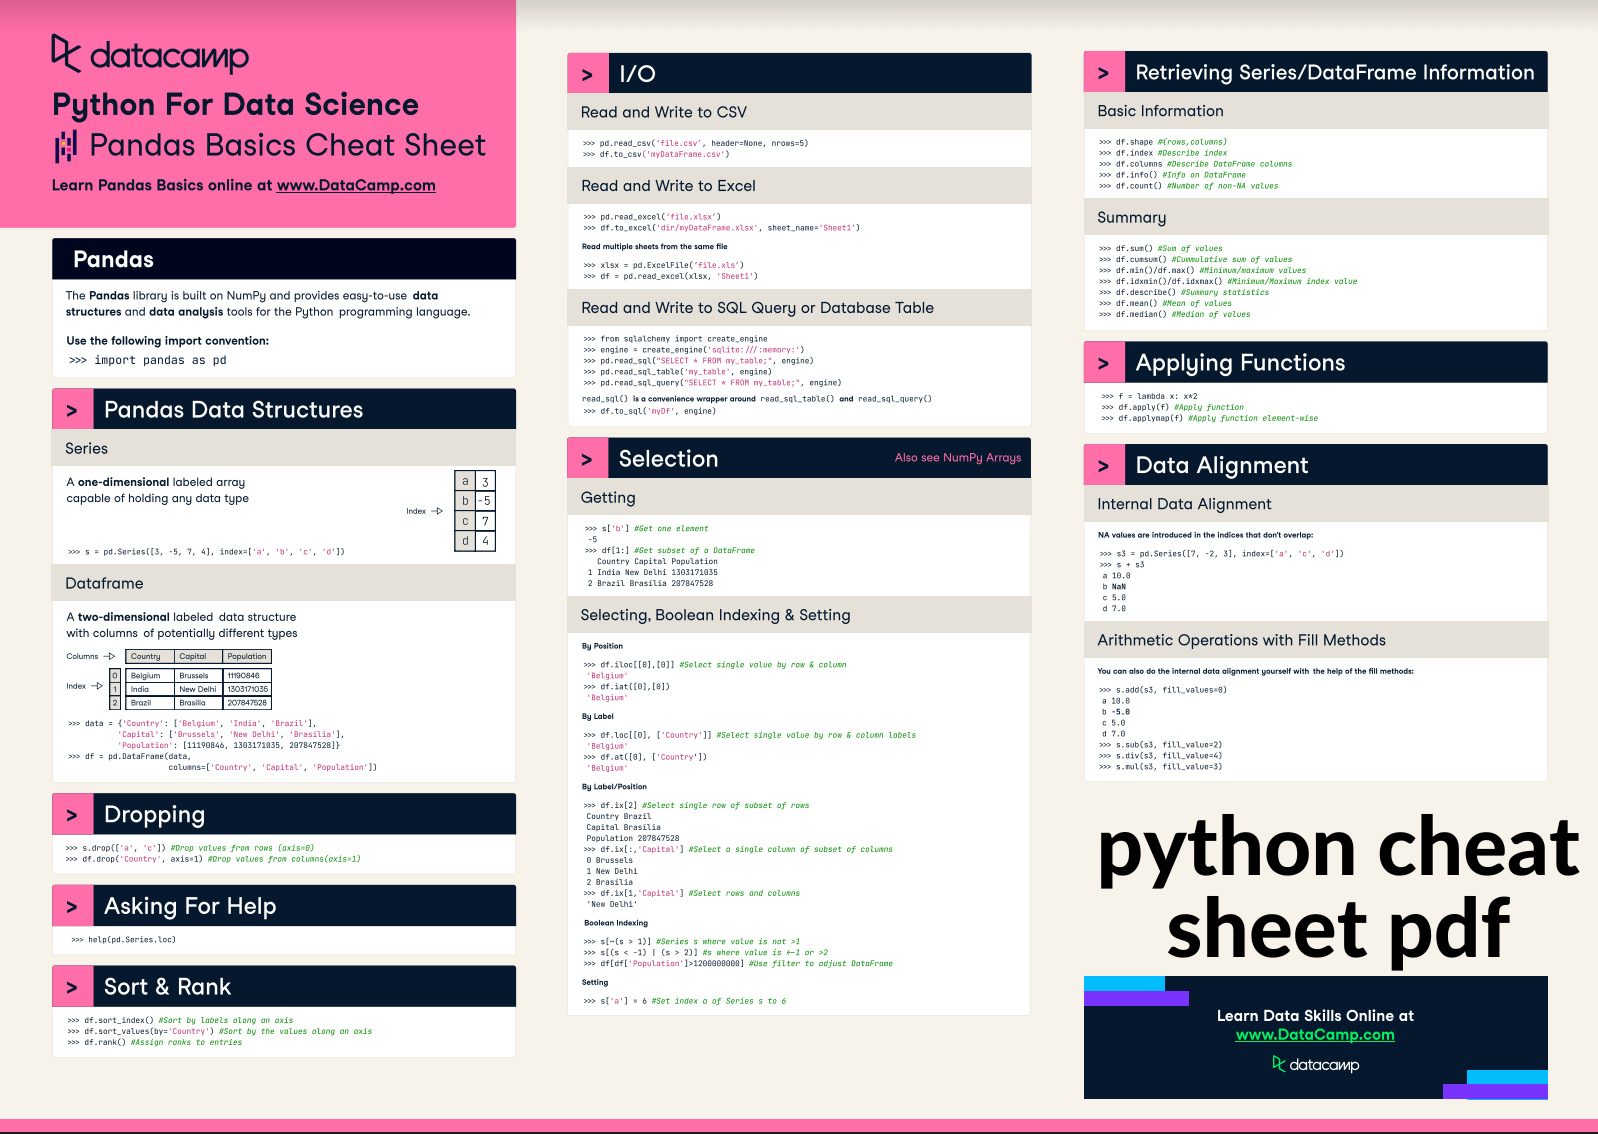This screenshot has width=1598, height=1134.
Task: Click the Index arrow label beside the Series diagram
Action: pos(424,511)
